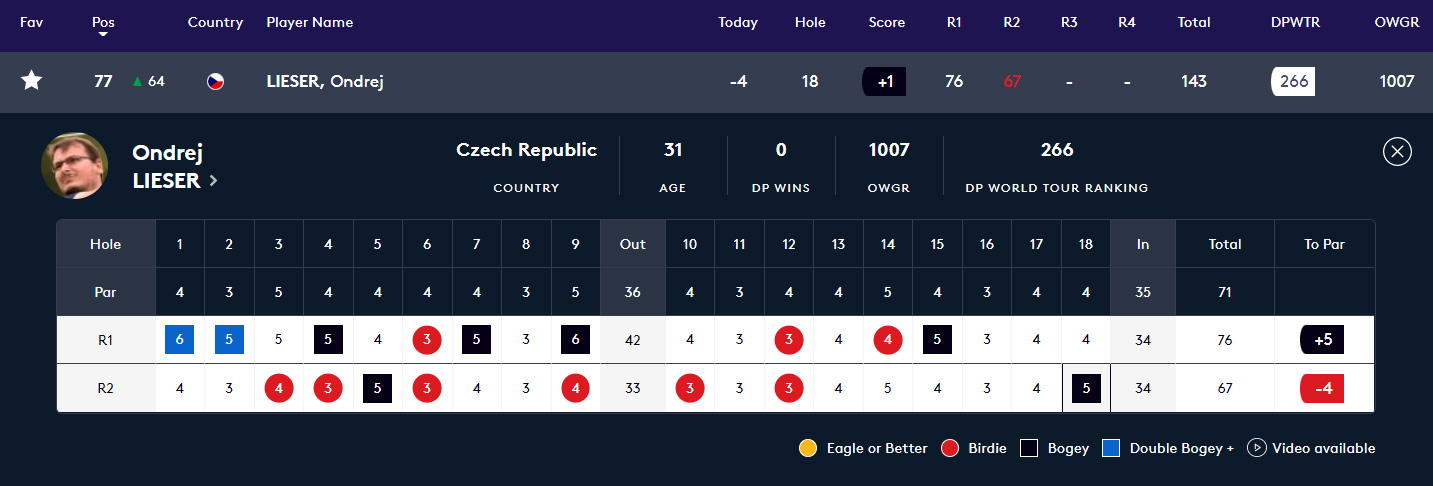Click the Birdie legend red circle
This screenshot has height=486, width=1433.
950,448
